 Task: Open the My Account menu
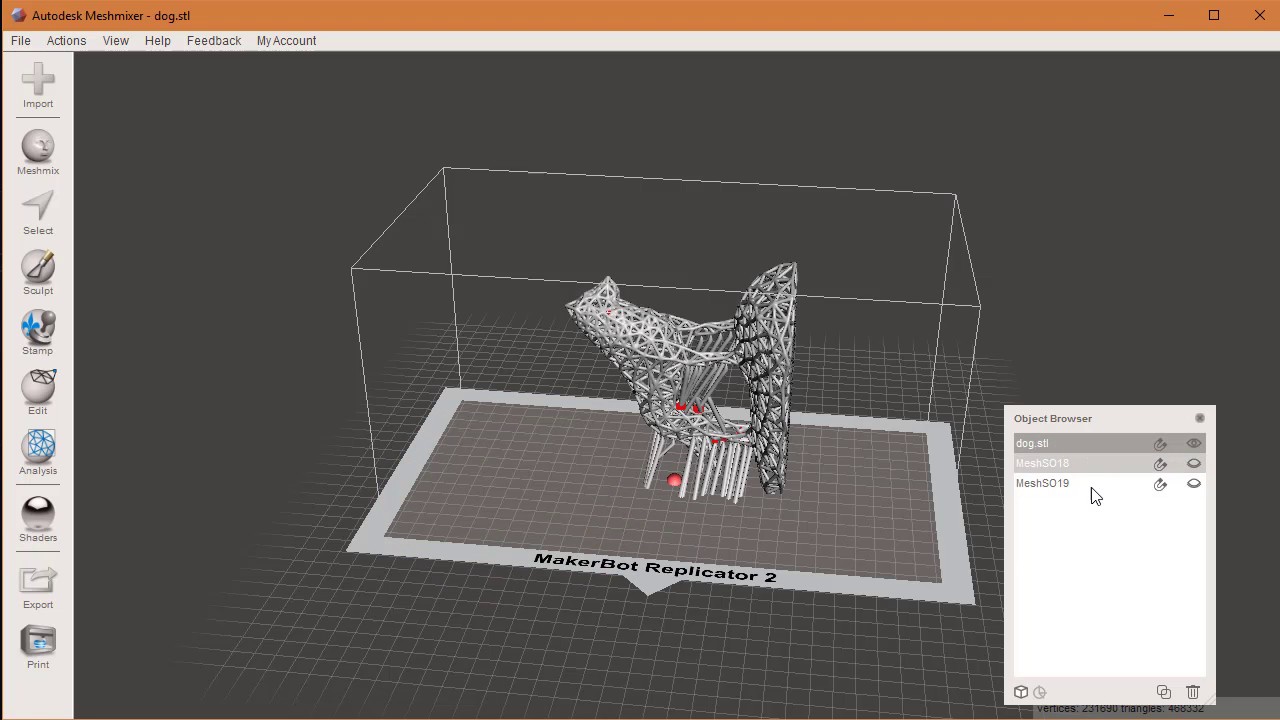pos(286,41)
